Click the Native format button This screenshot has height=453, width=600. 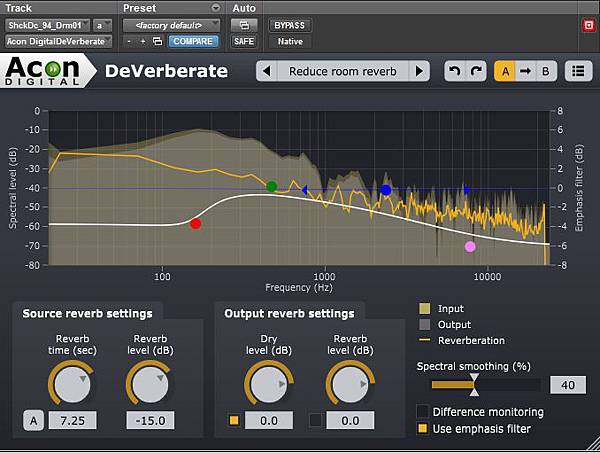[290, 41]
